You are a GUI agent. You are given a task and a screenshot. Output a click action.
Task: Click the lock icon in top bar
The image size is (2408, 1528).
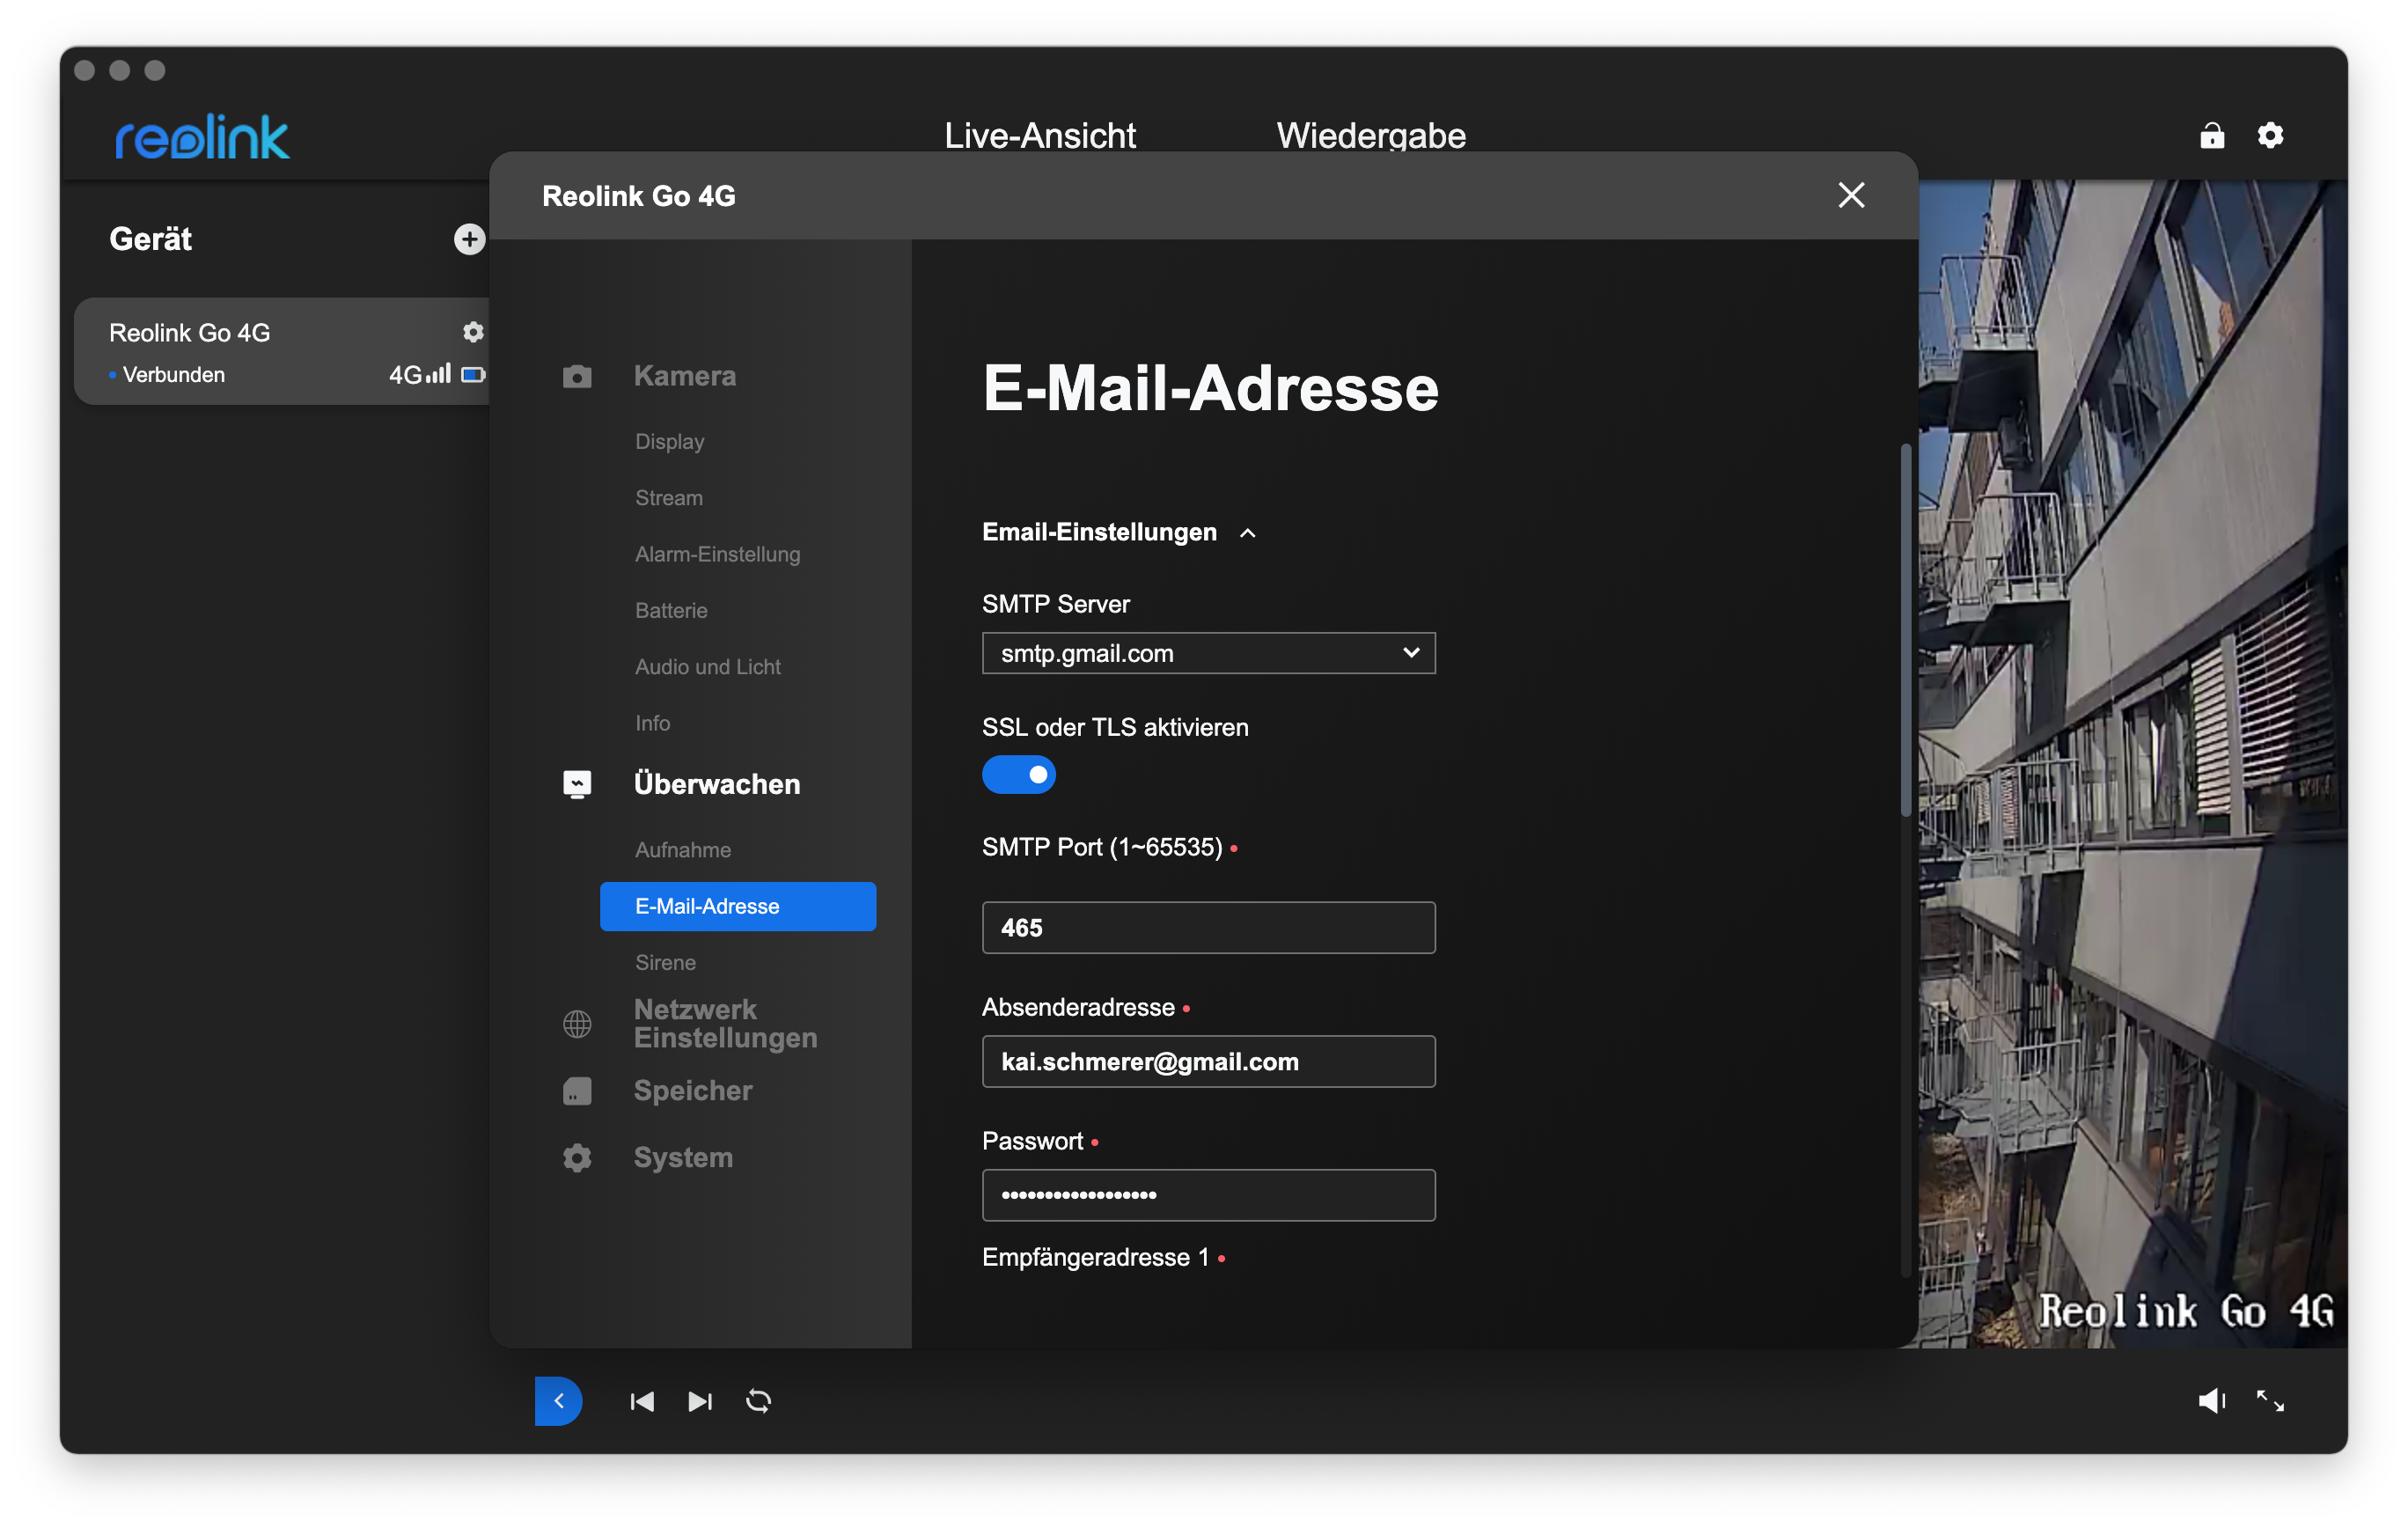pyautogui.click(x=2212, y=135)
